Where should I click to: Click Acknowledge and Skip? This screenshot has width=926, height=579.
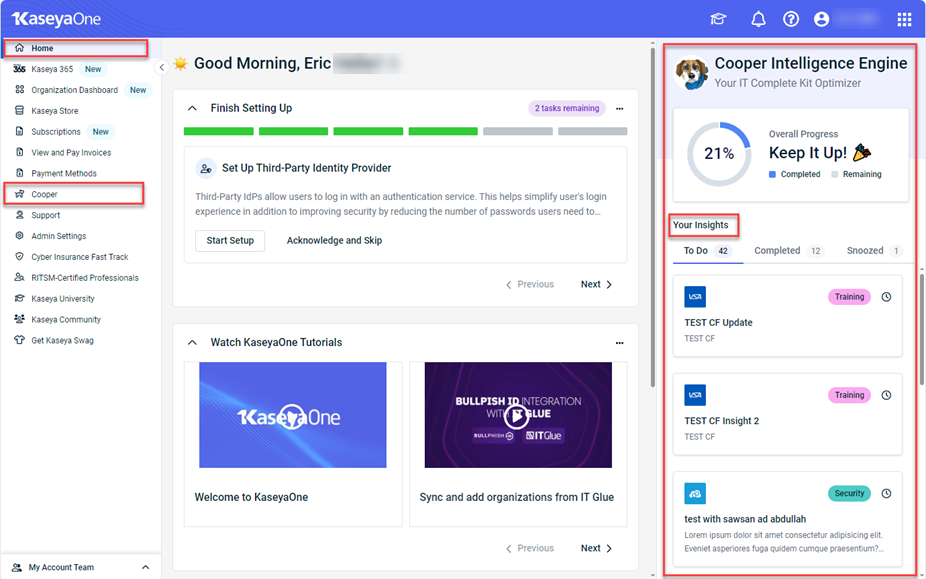(x=334, y=240)
